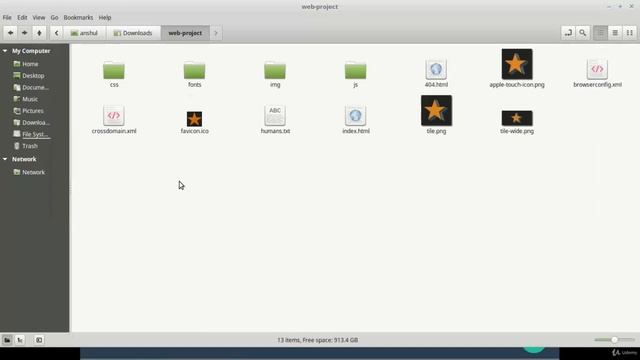Open the anshul breadcrumb folder
The height and width of the screenshot is (360, 640).
[x=84, y=33]
